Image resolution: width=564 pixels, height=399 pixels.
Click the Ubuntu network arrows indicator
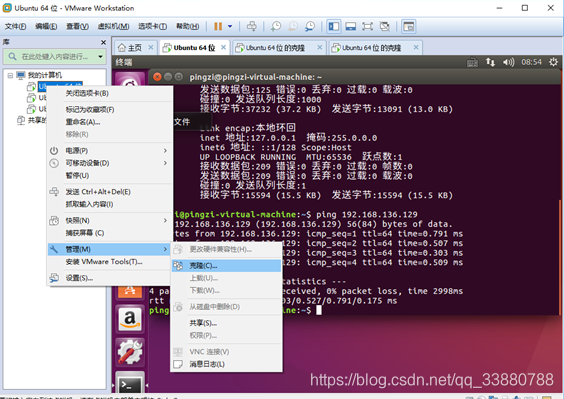point(490,62)
